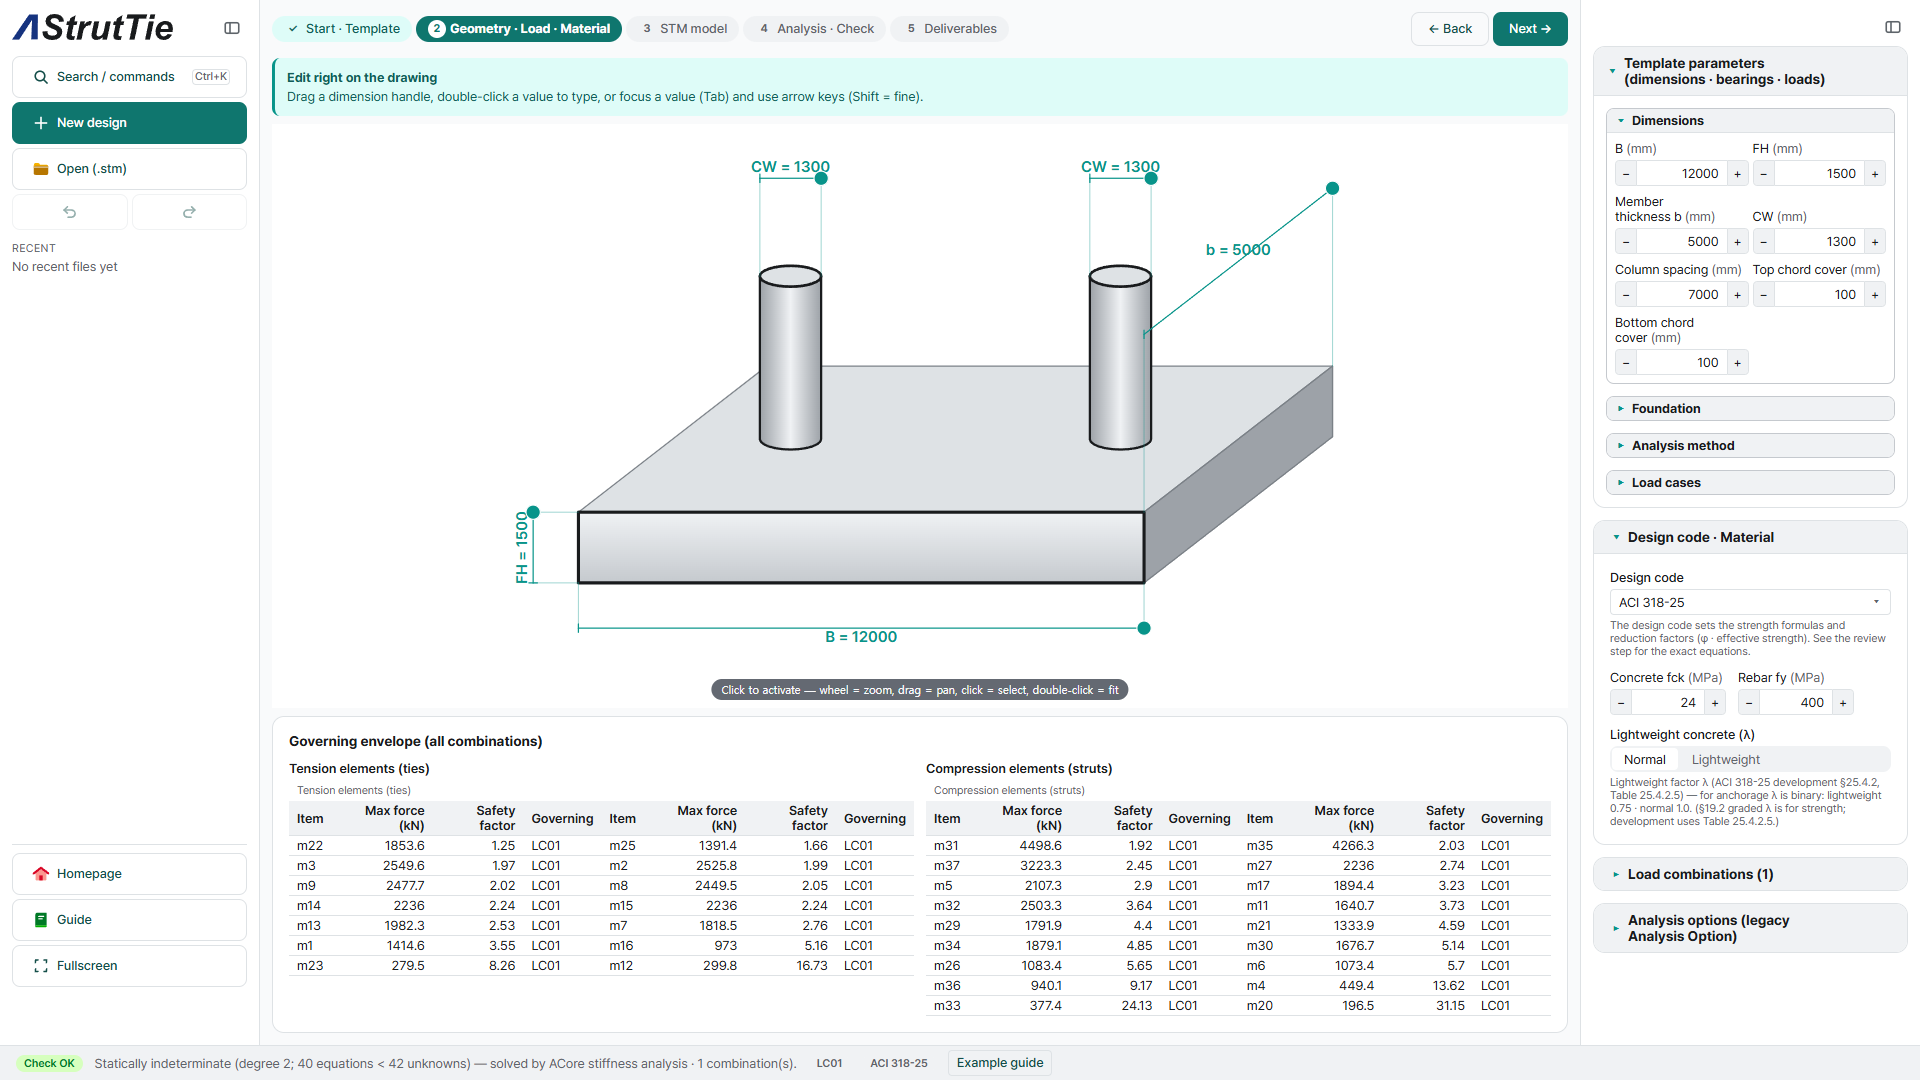Screen dimensions: 1920x1080
Task: Enter Fullscreen mode
Action: 129,966
